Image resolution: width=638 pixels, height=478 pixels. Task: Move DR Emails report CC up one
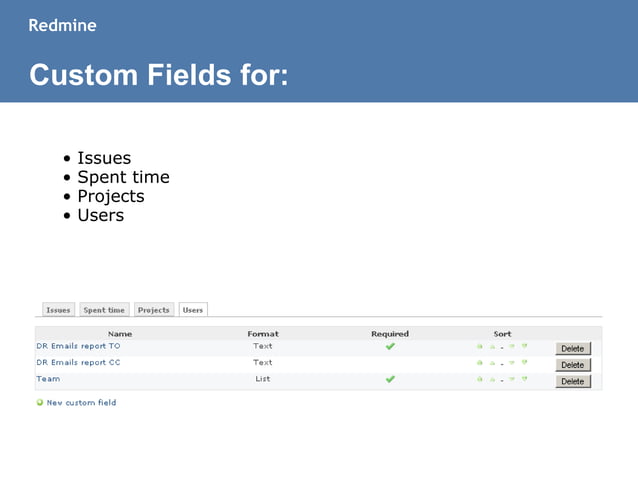pyautogui.click(x=493, y=363)
